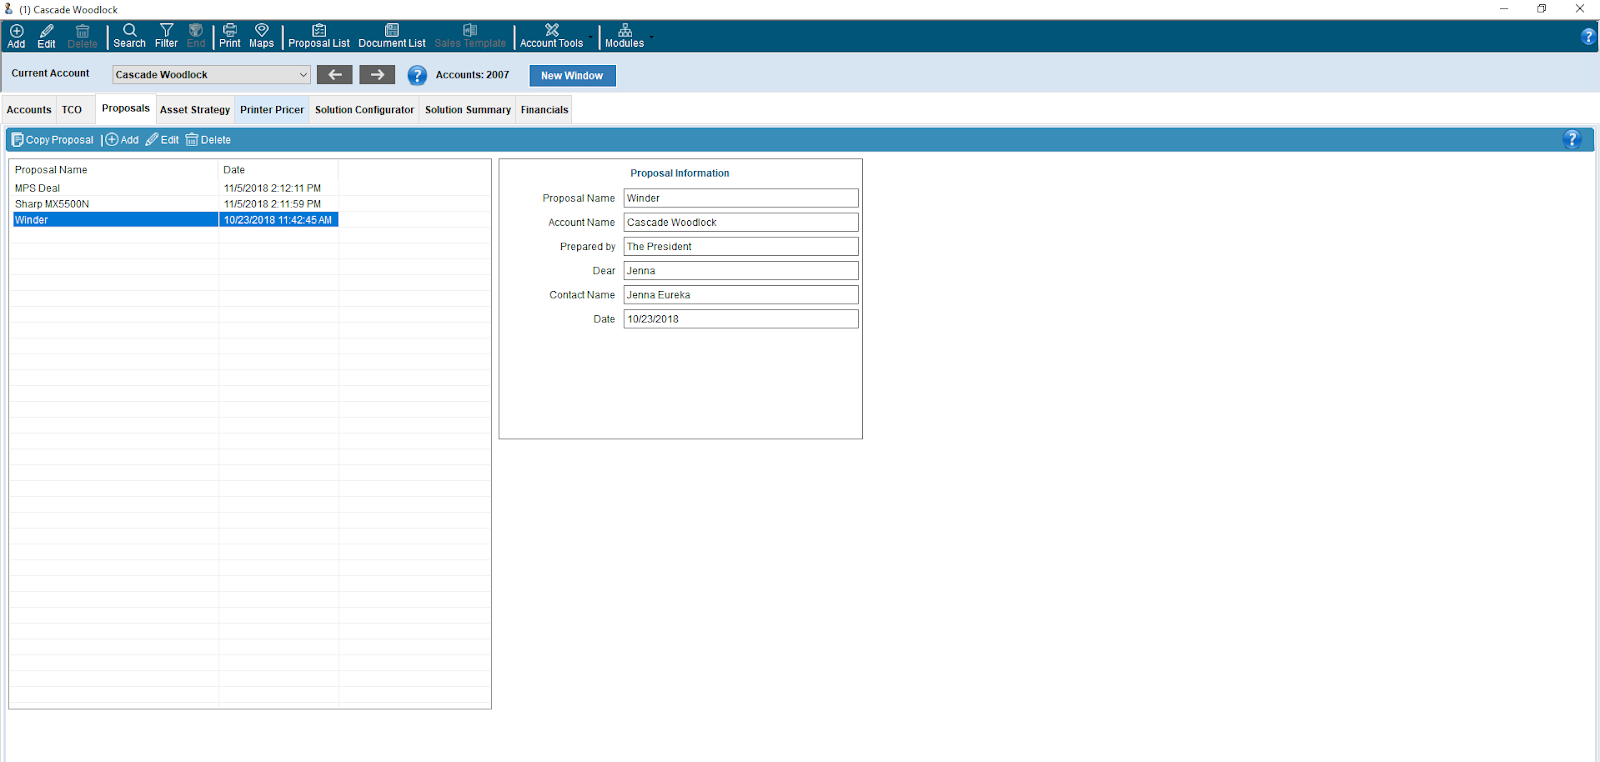1600x762 pixels.
Task: Open Account Tools menu
Action: coord(552,36)
